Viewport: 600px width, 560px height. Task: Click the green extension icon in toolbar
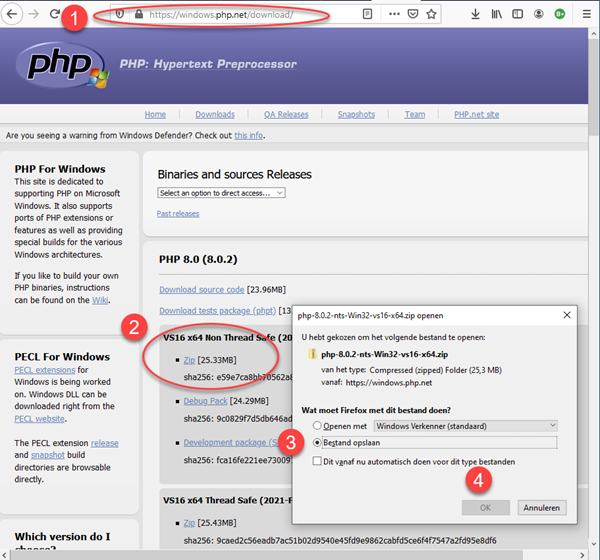coord(559,15)
